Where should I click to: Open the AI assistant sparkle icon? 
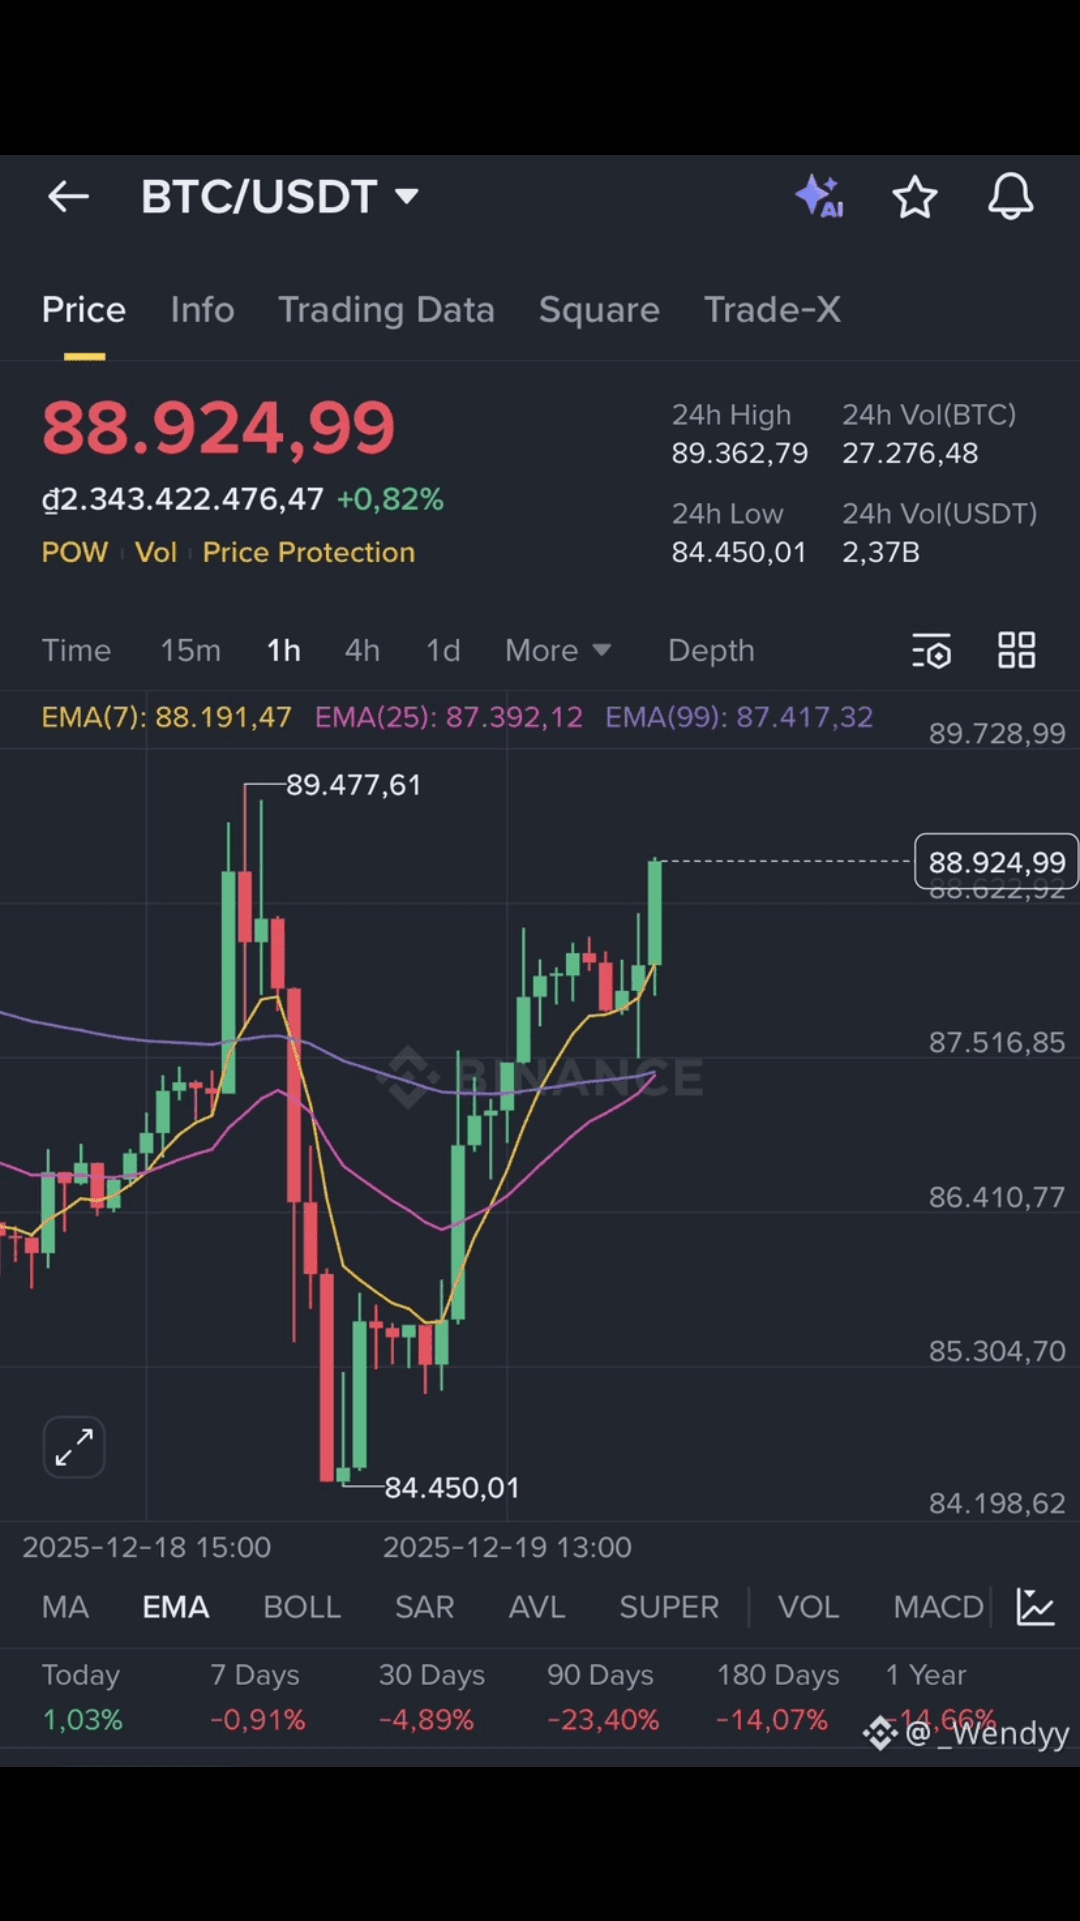pyautogui.click(x=819, y=196)
